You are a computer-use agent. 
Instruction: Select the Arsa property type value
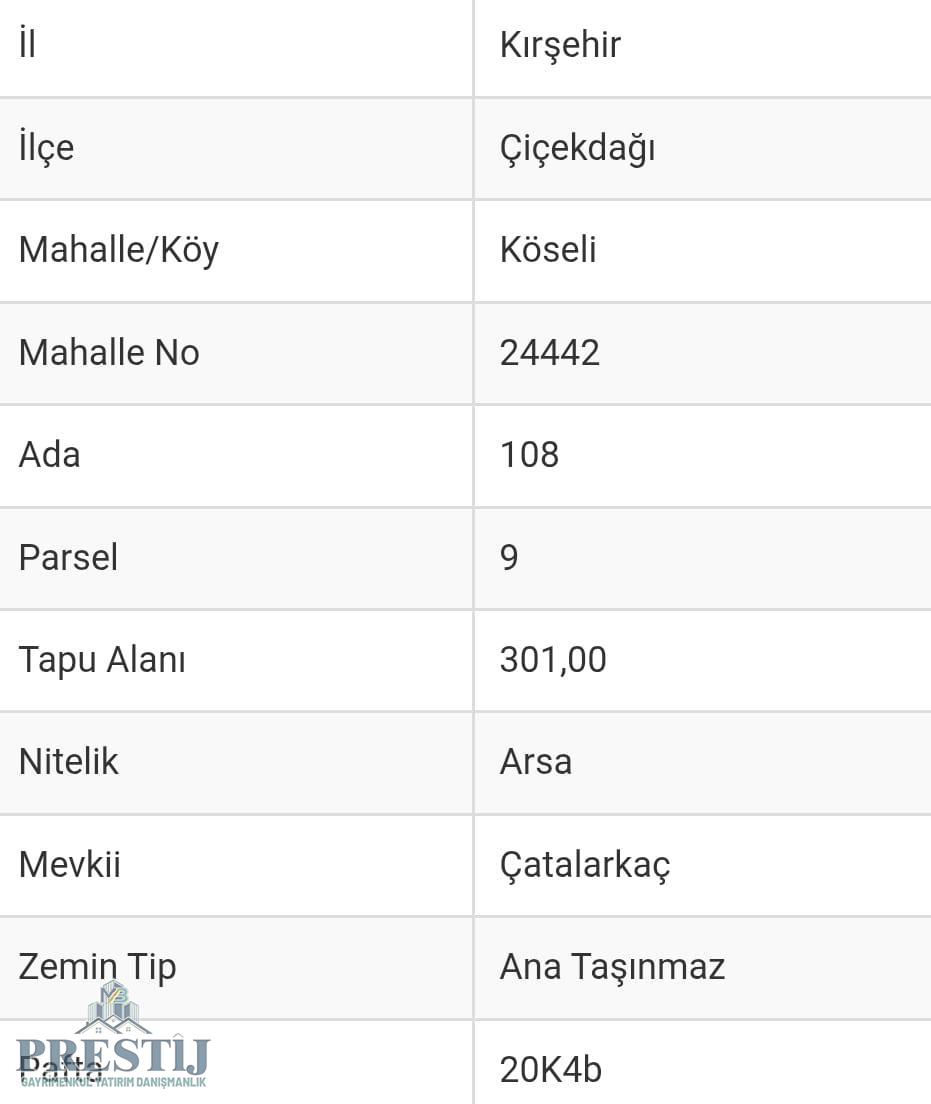pos(536,762)
